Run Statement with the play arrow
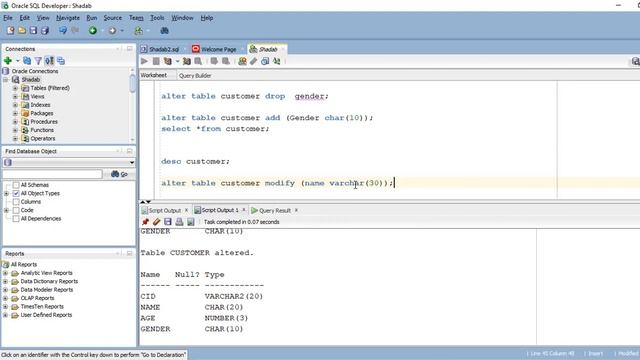The image size is (640, 360). point(144,61)
